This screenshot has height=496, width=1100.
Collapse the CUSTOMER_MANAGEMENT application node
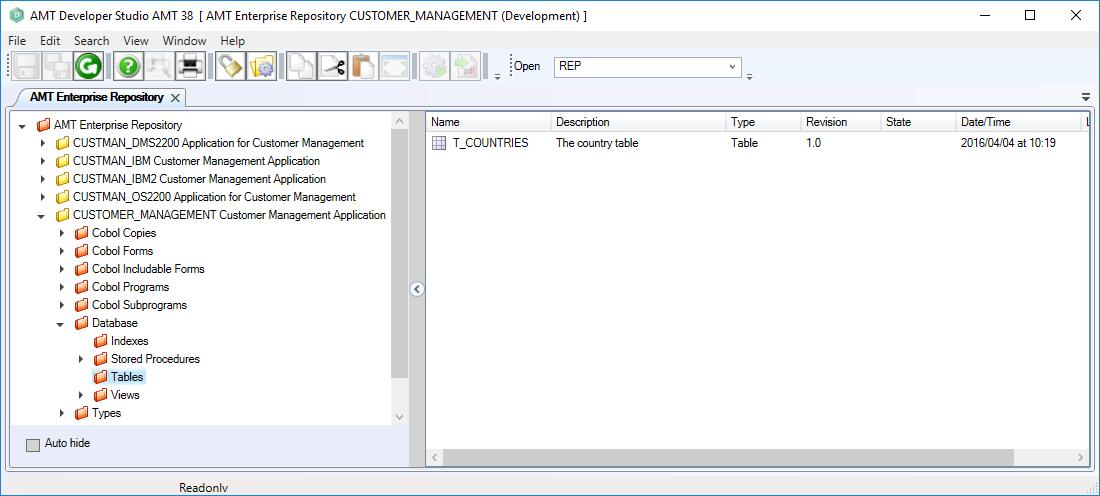click(41, 216)
